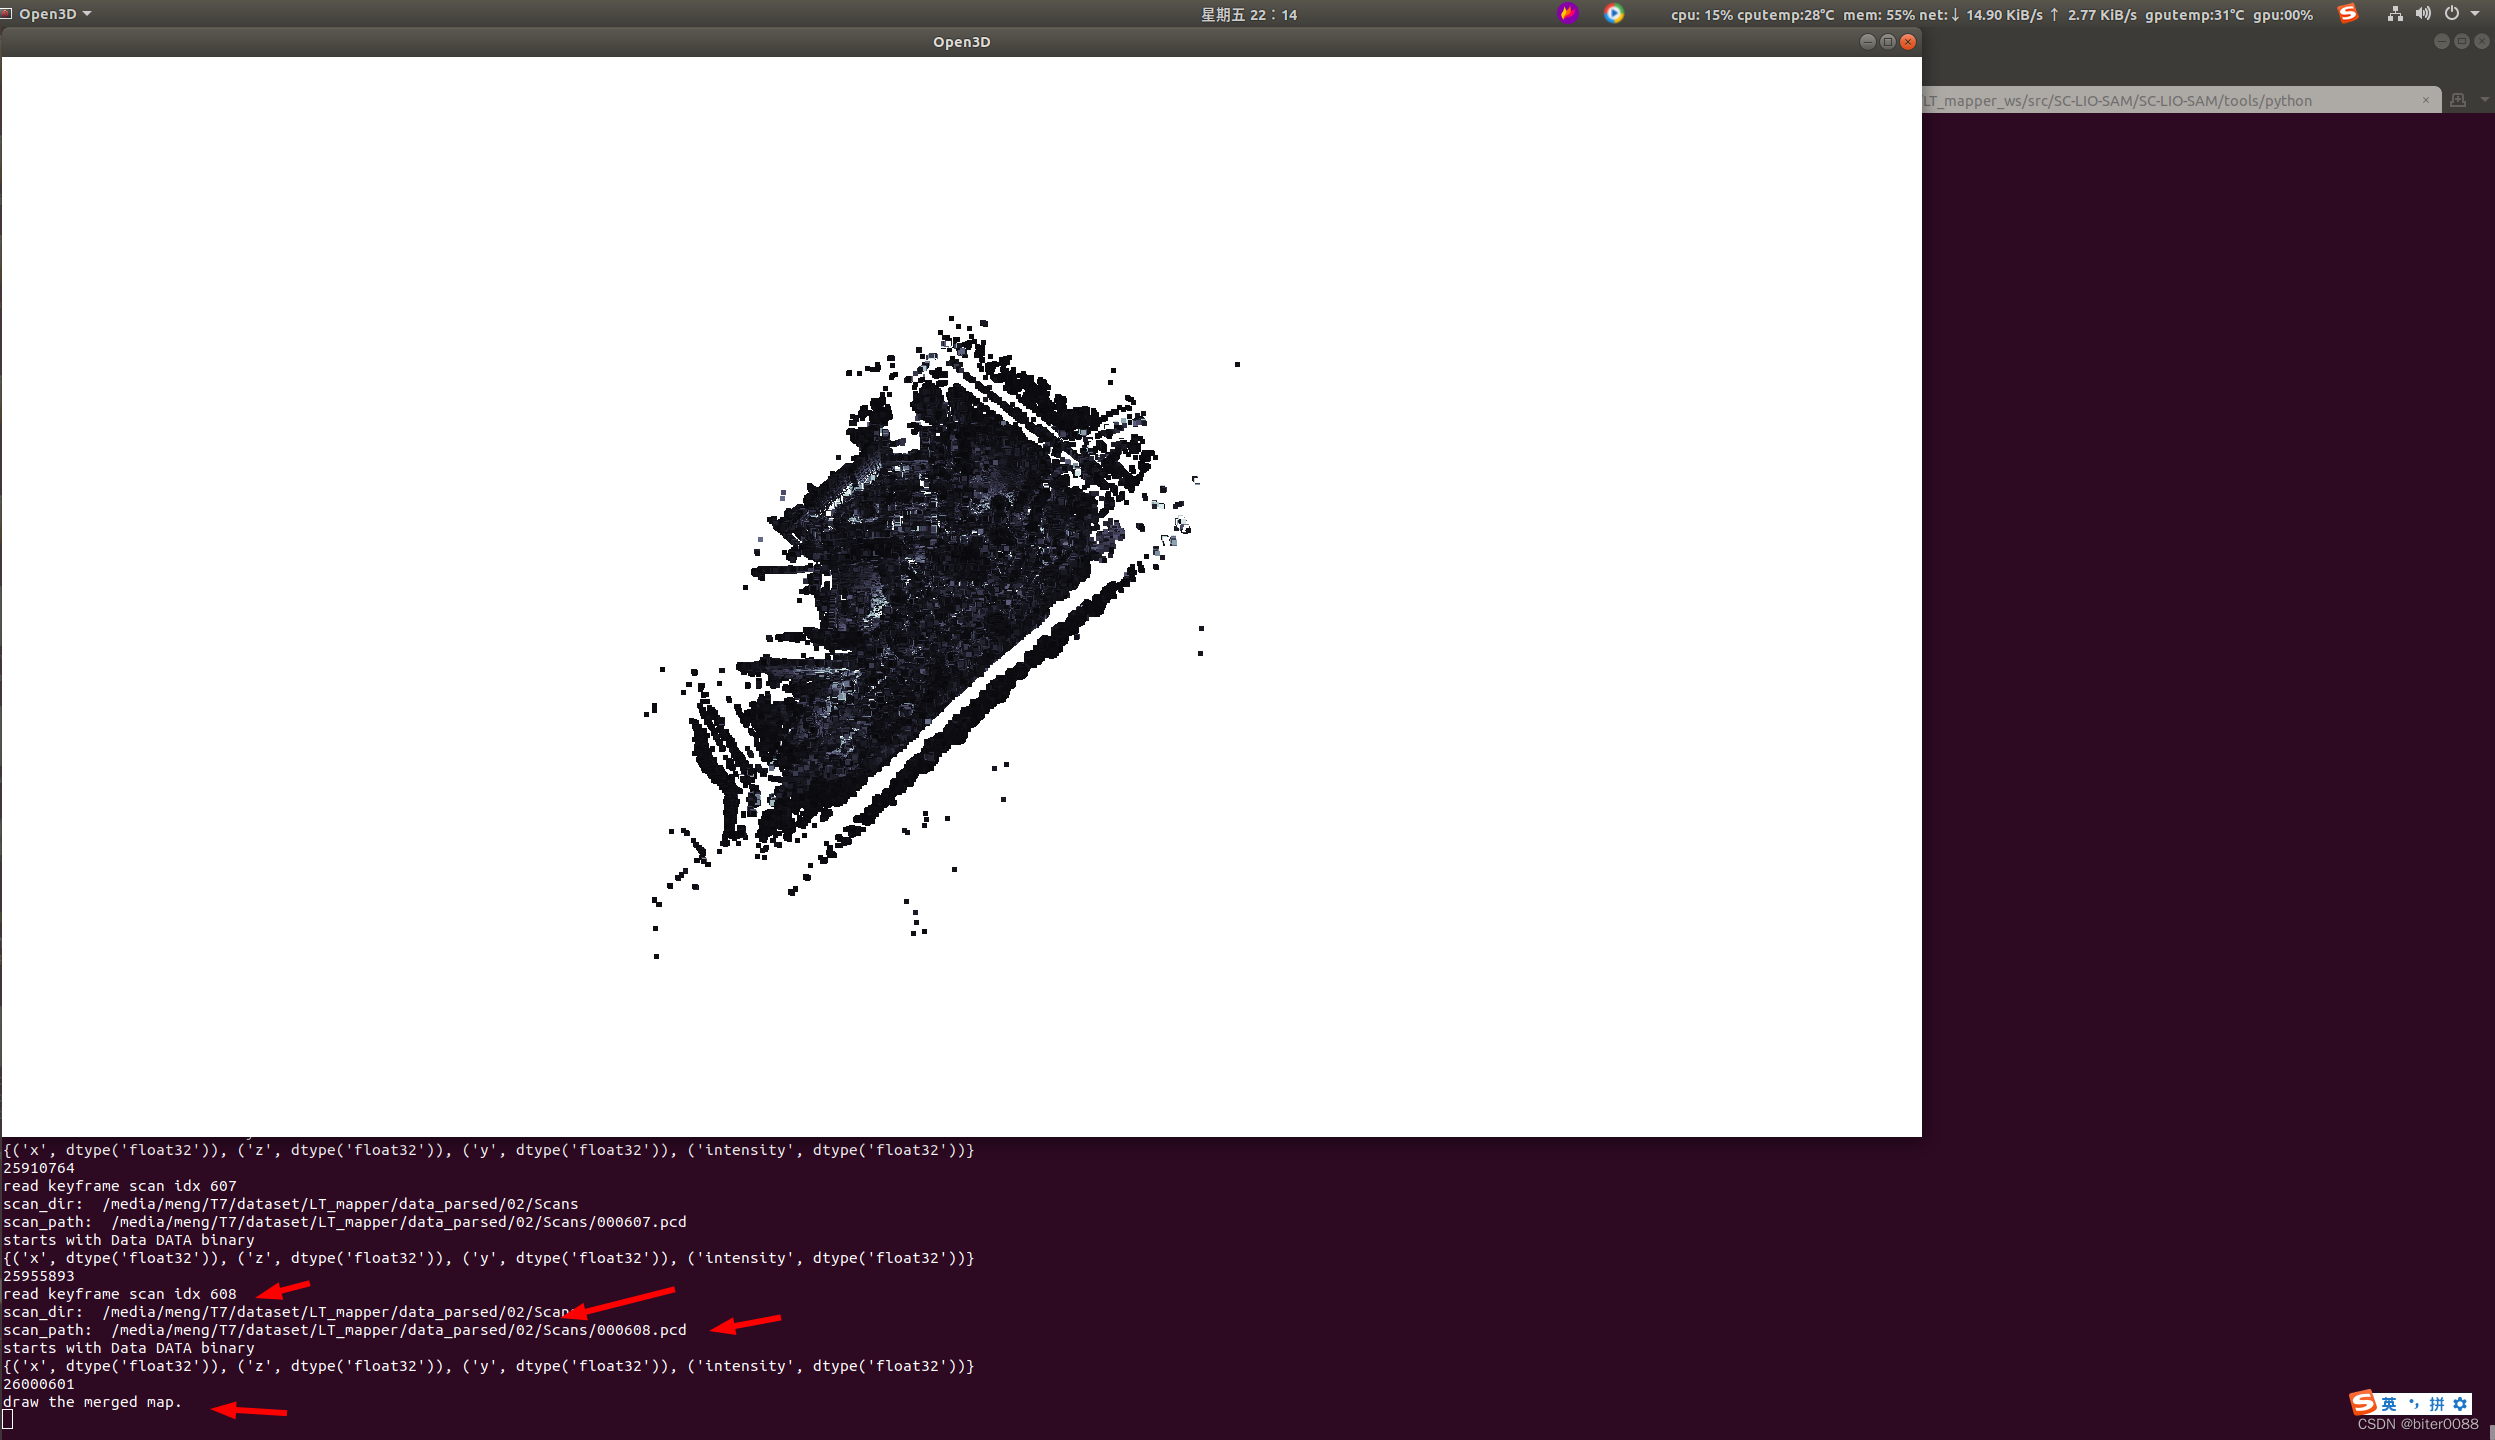Open the Sogou input method icon in the system tray
This screenshot has width=2495, height=1440.
point(2348,14)
